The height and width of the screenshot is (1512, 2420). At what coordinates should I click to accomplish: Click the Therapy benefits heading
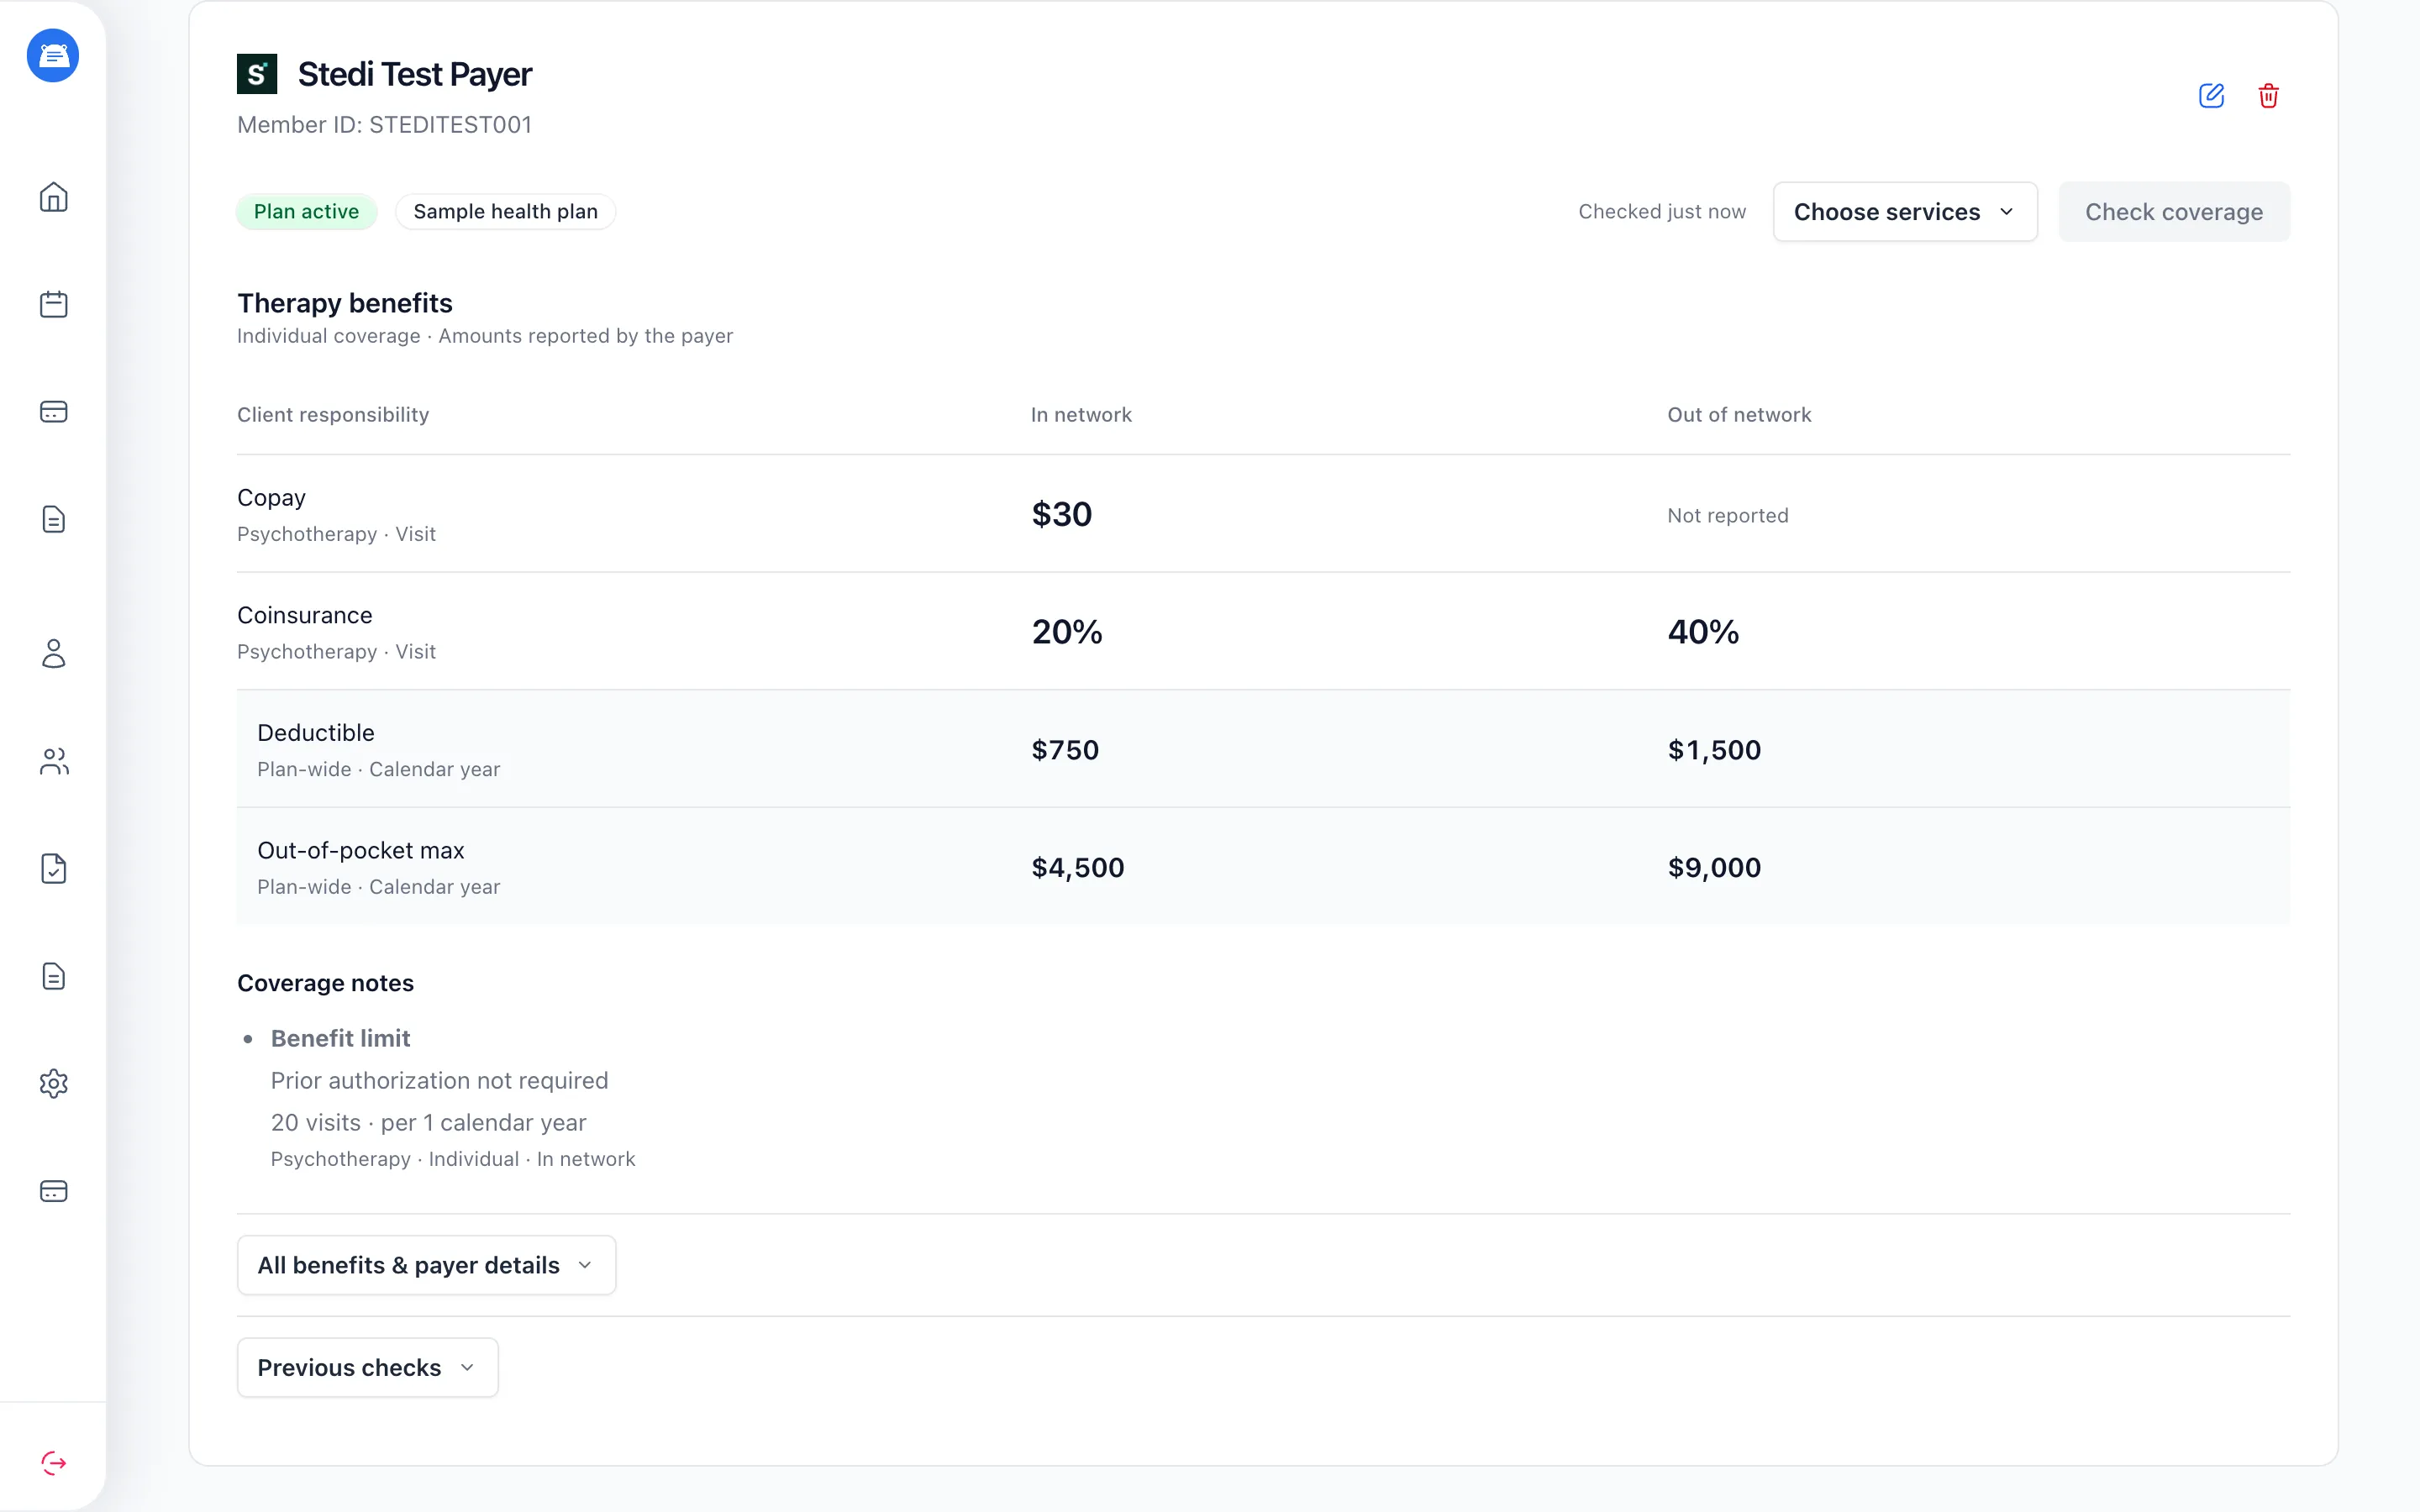pyautogui.click(x=345, y=303)
